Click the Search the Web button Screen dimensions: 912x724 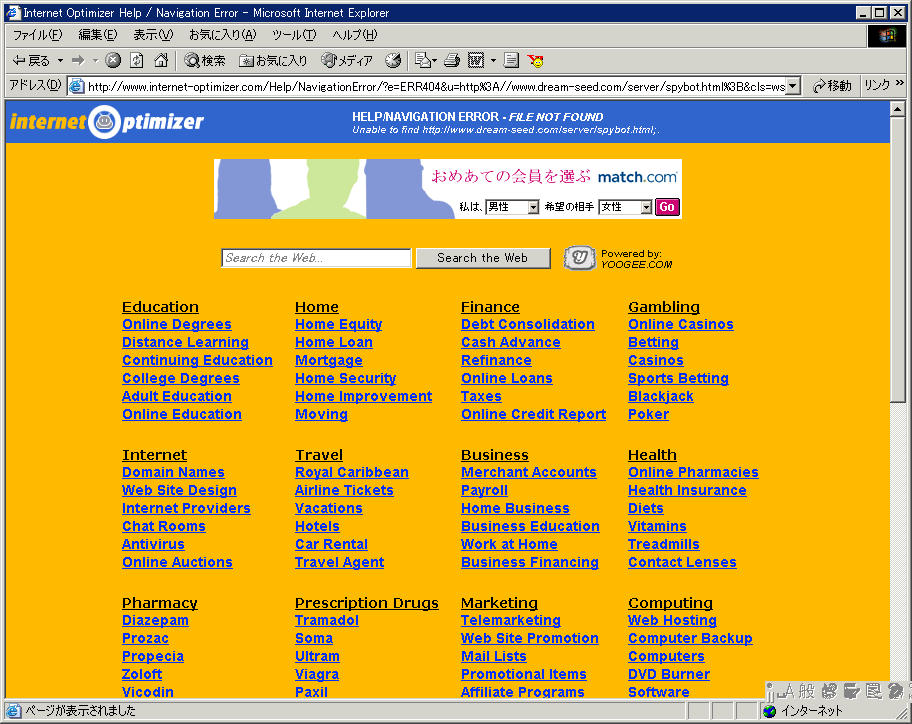483,258
